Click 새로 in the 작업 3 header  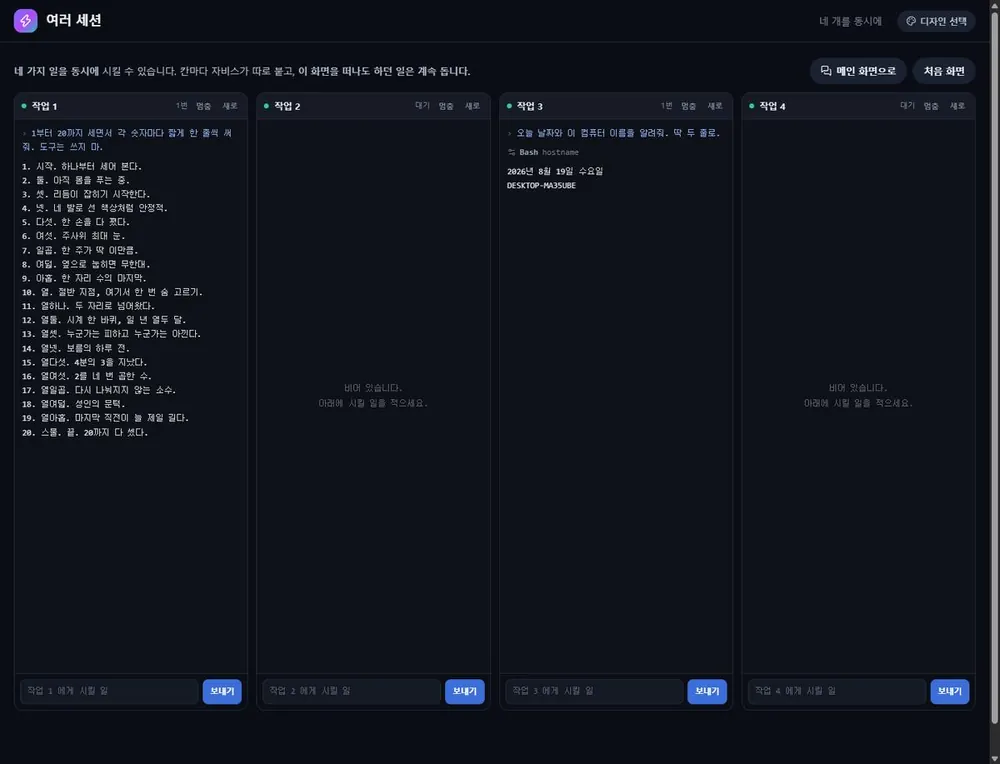pos(714,106)
